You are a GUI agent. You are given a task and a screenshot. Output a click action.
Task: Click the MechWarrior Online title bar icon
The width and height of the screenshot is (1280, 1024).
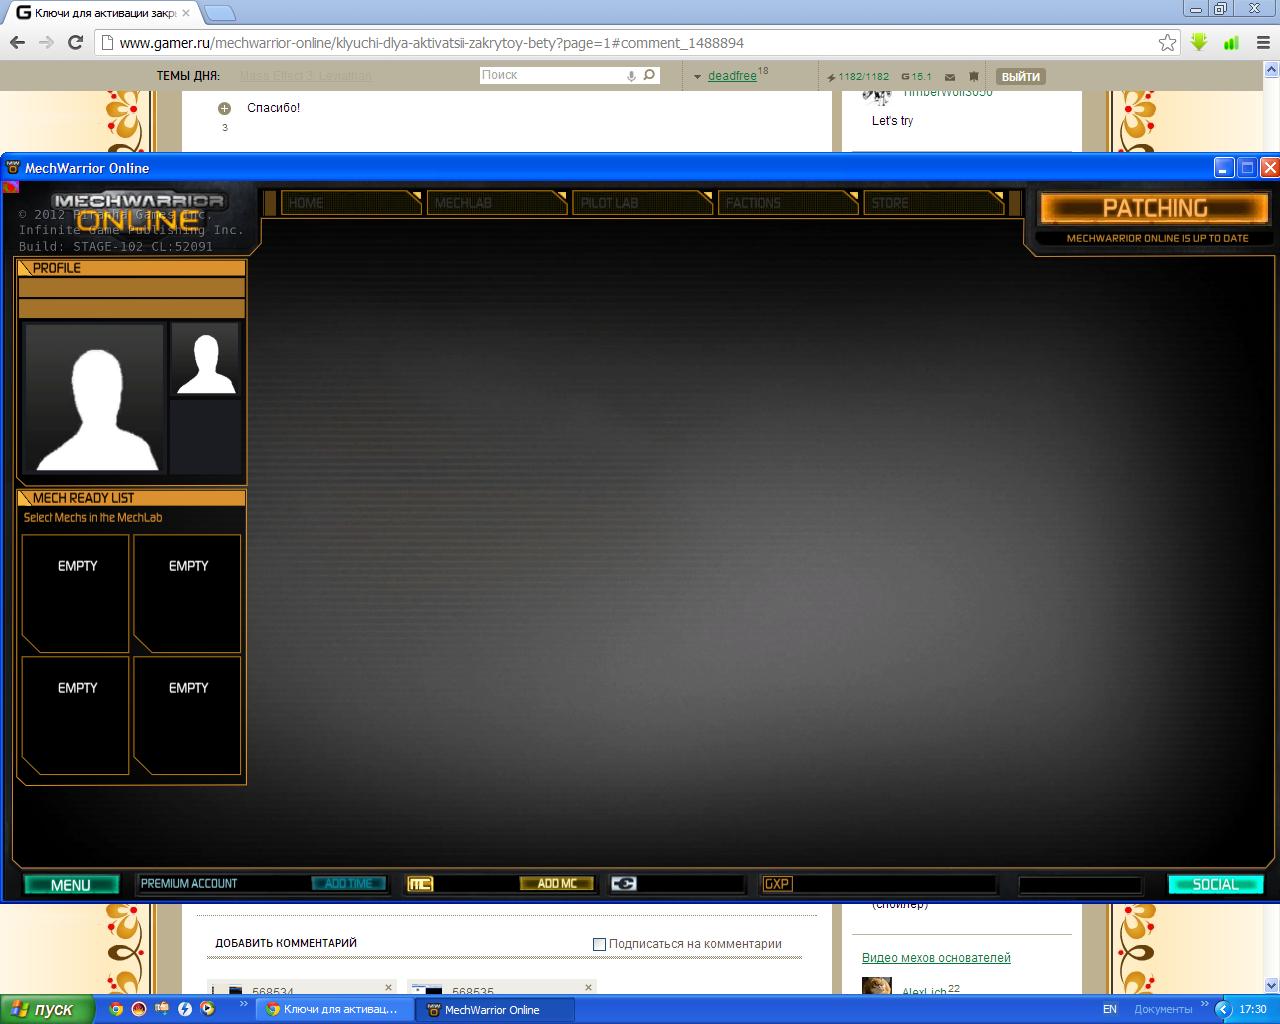13,168
